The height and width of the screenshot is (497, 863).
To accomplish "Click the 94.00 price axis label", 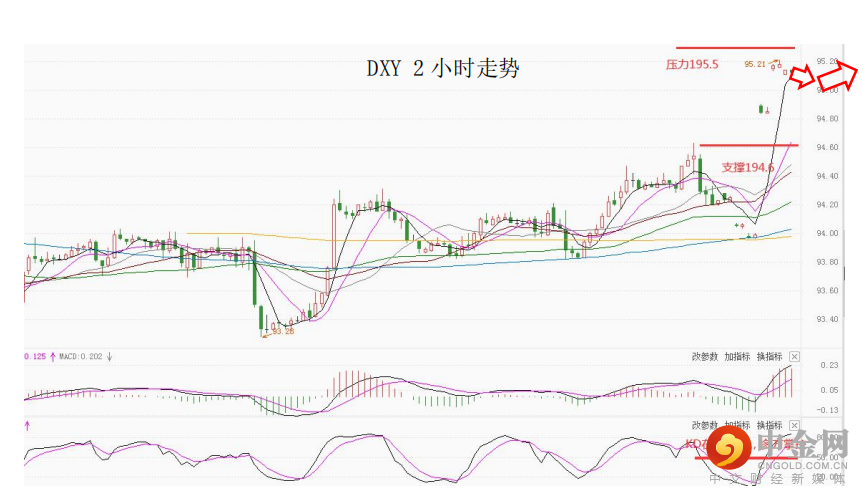I will (x=827, y=233).
